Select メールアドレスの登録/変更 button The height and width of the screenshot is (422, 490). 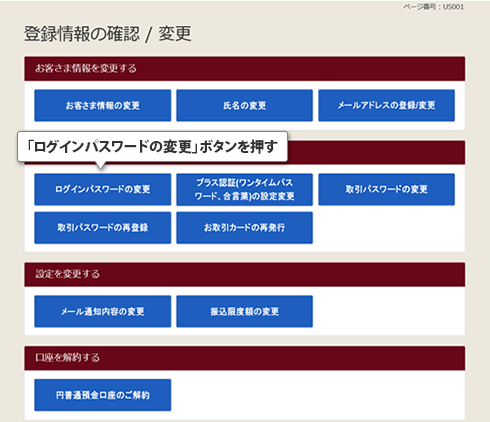click(x=386, y=105)
